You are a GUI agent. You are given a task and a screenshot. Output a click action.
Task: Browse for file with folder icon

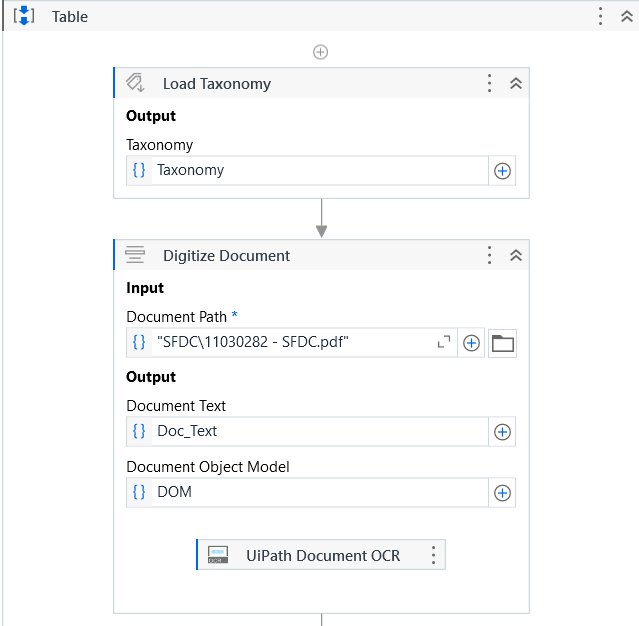[502, 343]
